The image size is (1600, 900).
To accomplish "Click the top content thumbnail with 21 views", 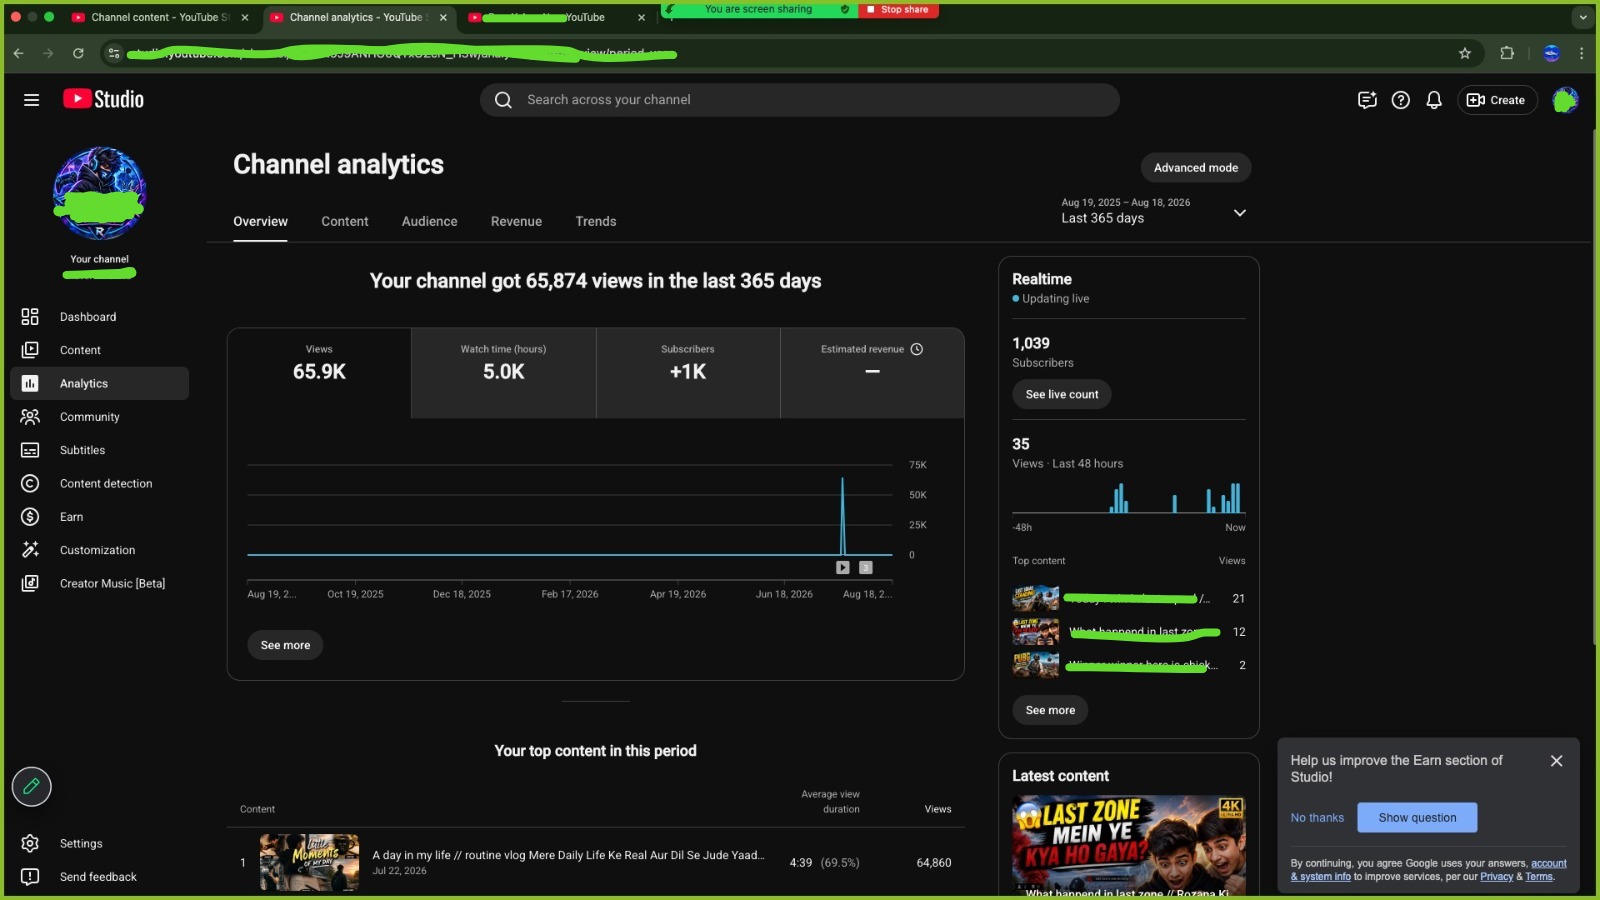I will click(x=1035, y=599).
